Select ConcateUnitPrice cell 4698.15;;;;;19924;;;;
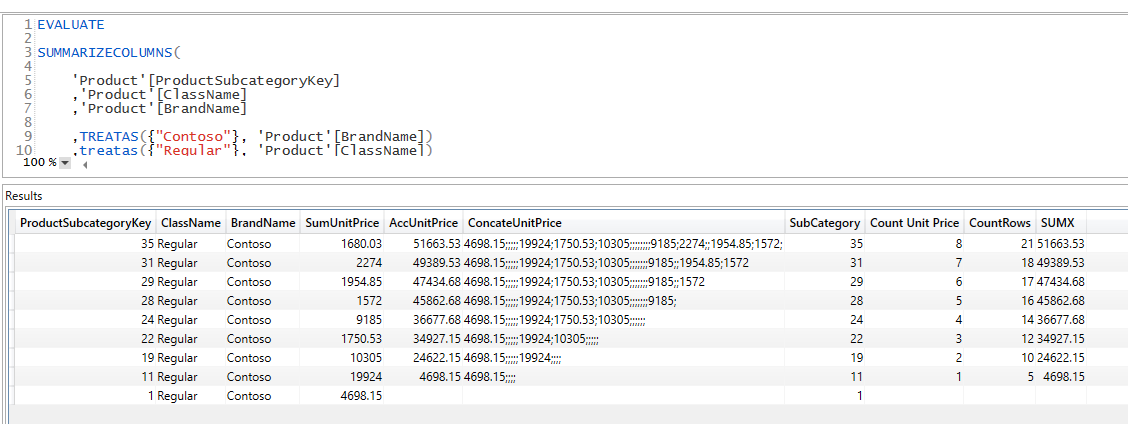 coord(624,358)
